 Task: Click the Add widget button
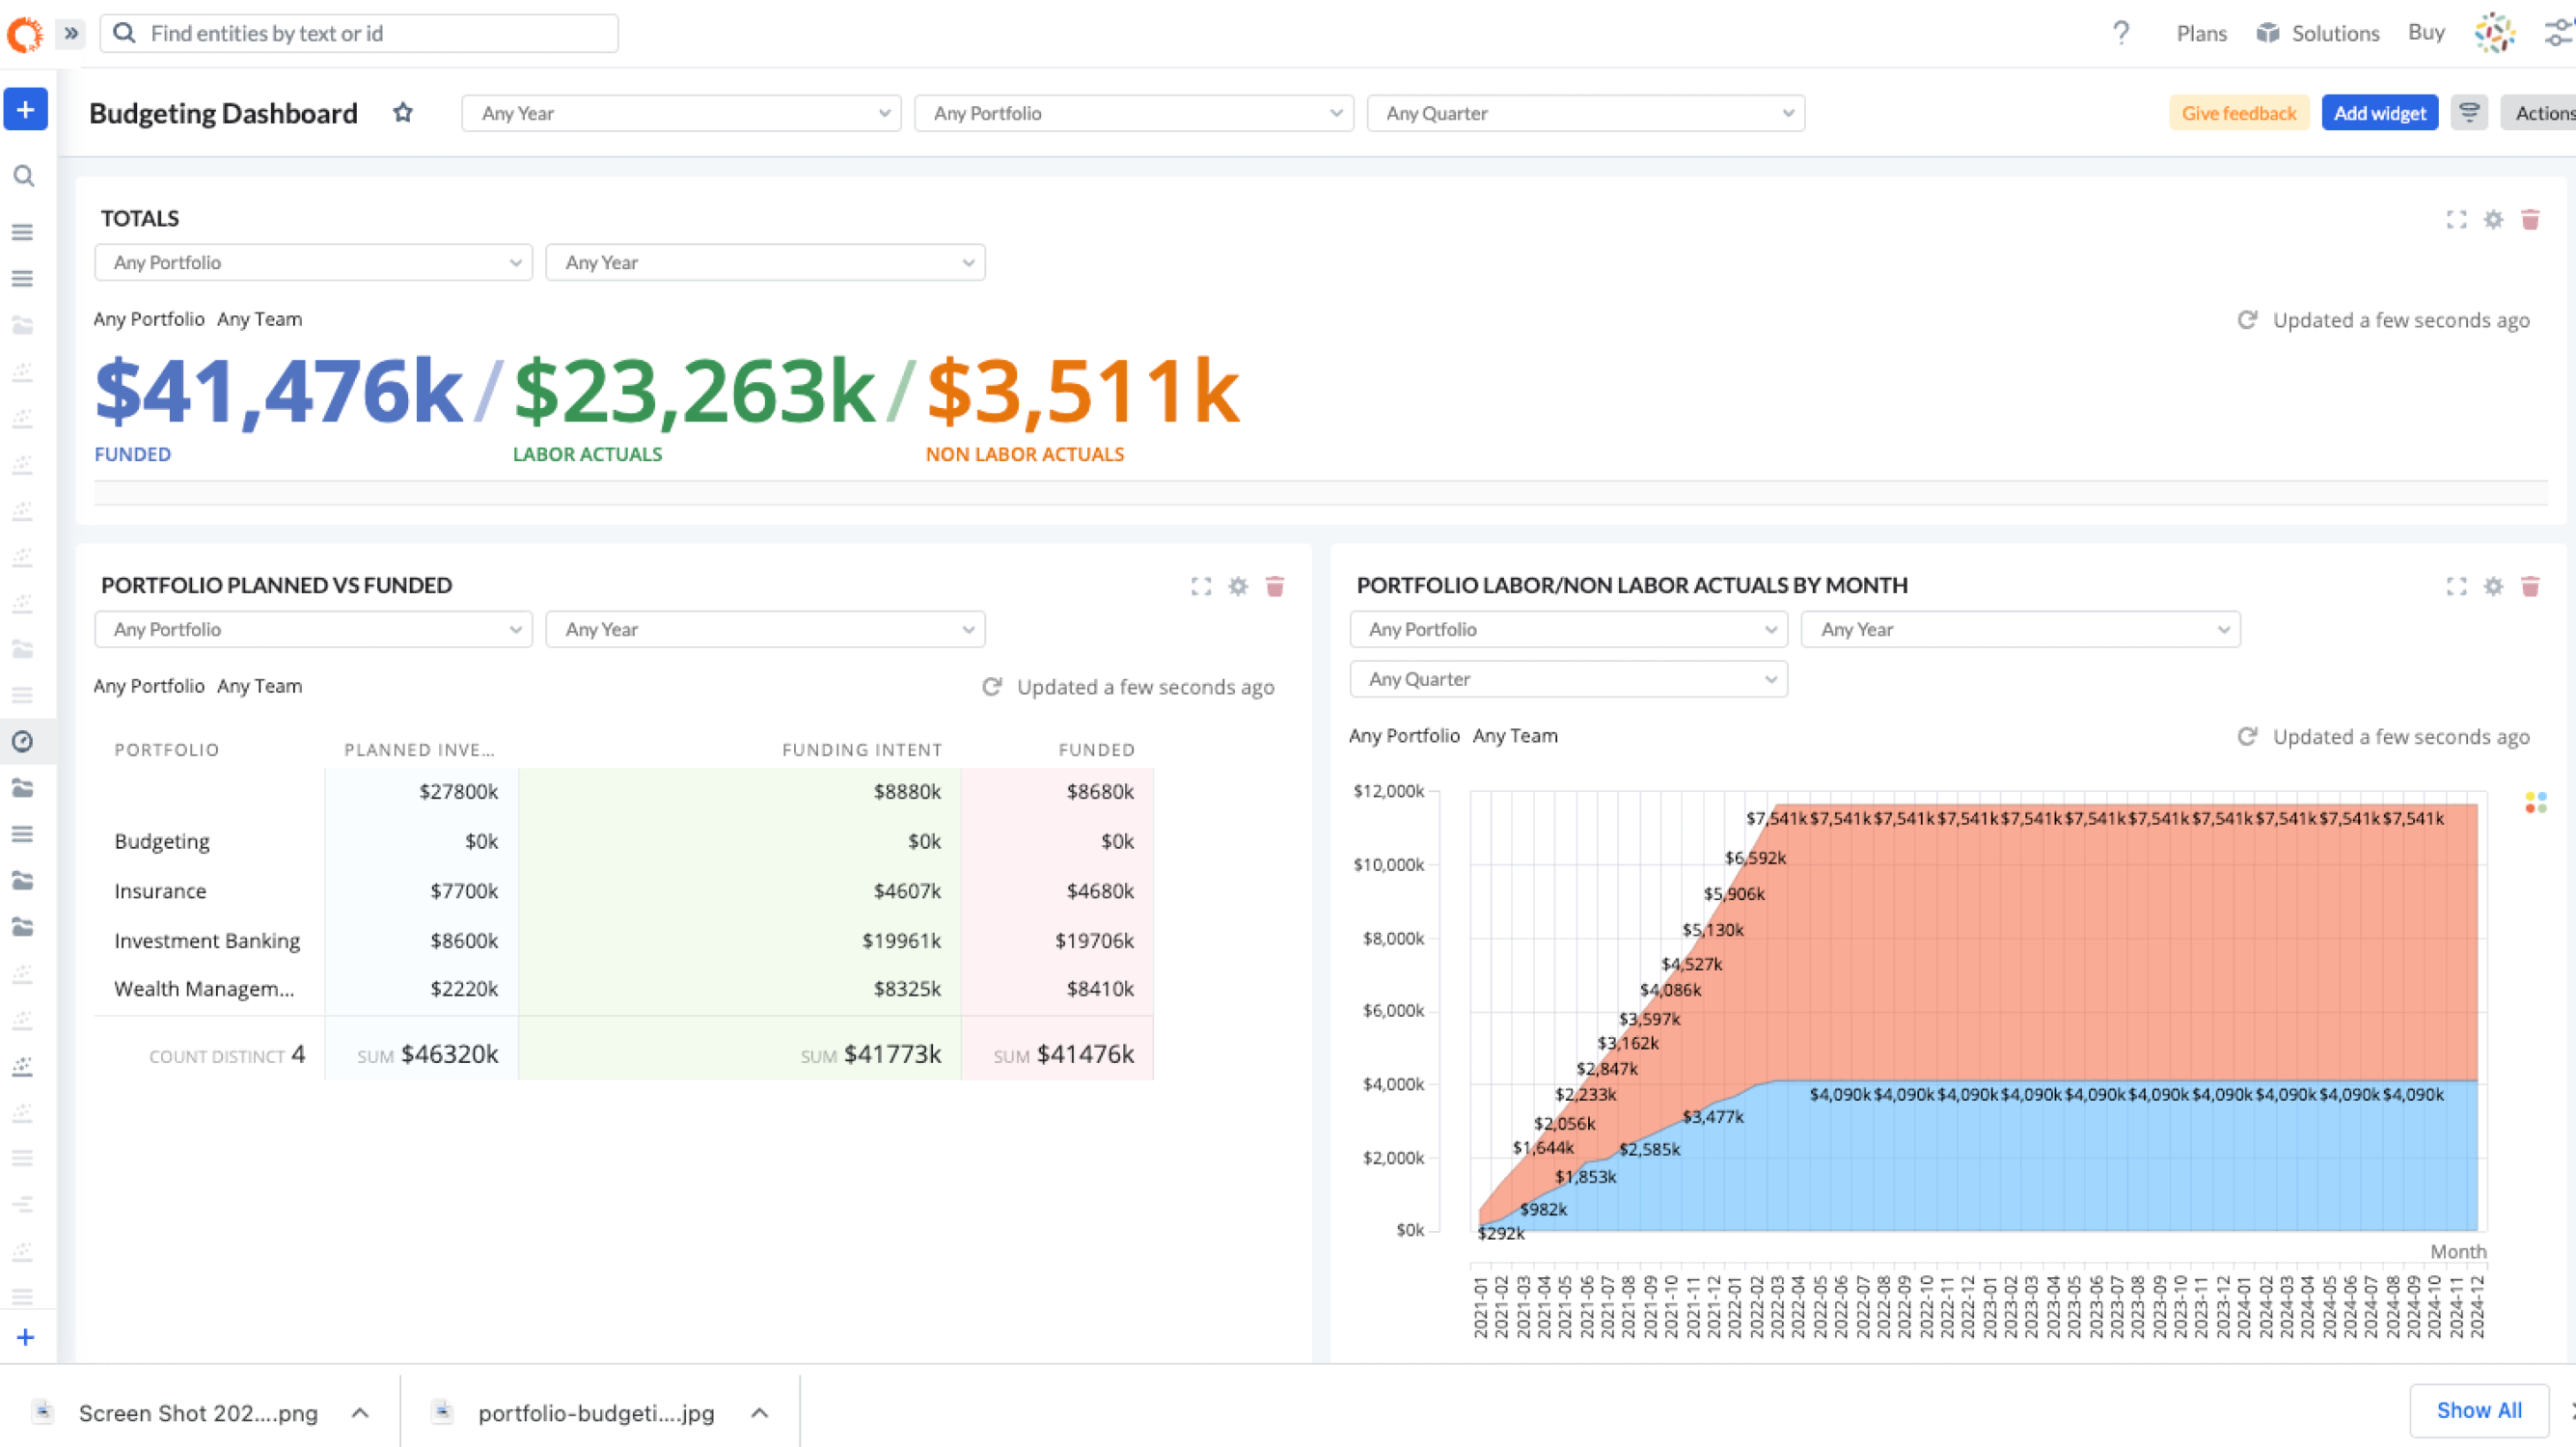tap(2379, 113)
